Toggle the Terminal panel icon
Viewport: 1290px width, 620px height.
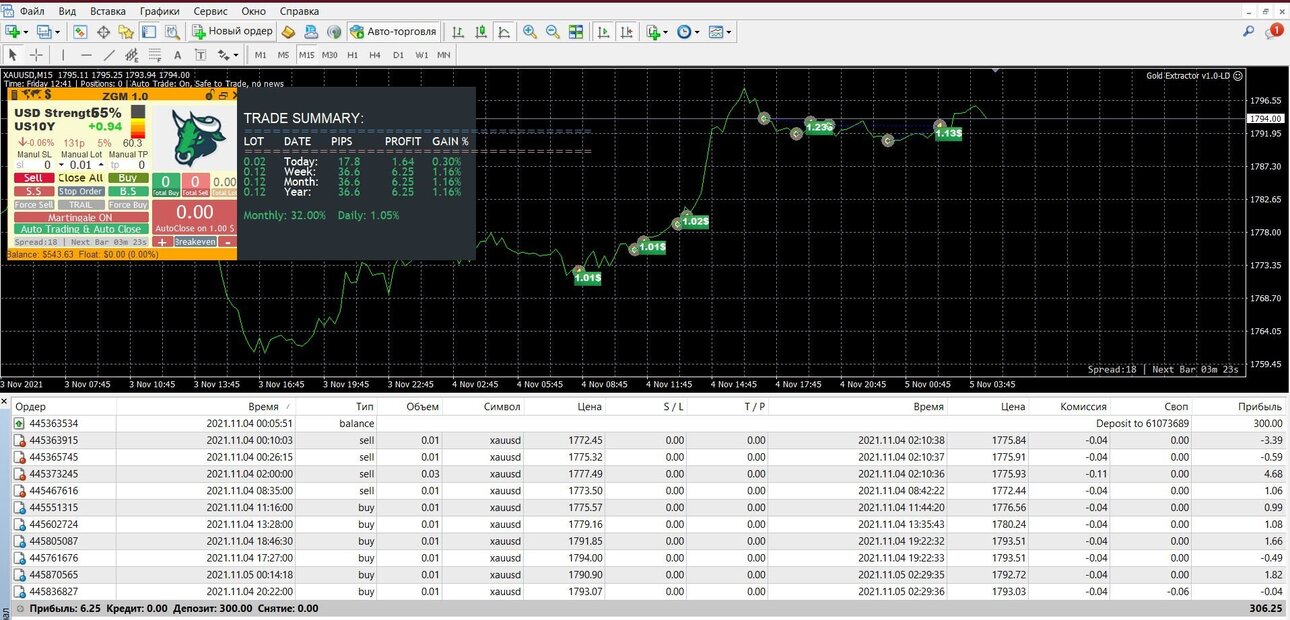(149, 32)
